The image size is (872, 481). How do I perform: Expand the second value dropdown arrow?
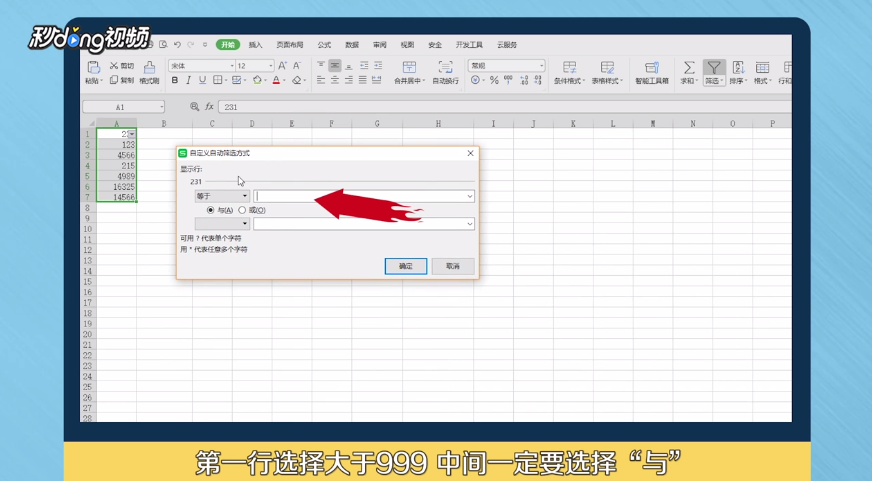point(470,224)
